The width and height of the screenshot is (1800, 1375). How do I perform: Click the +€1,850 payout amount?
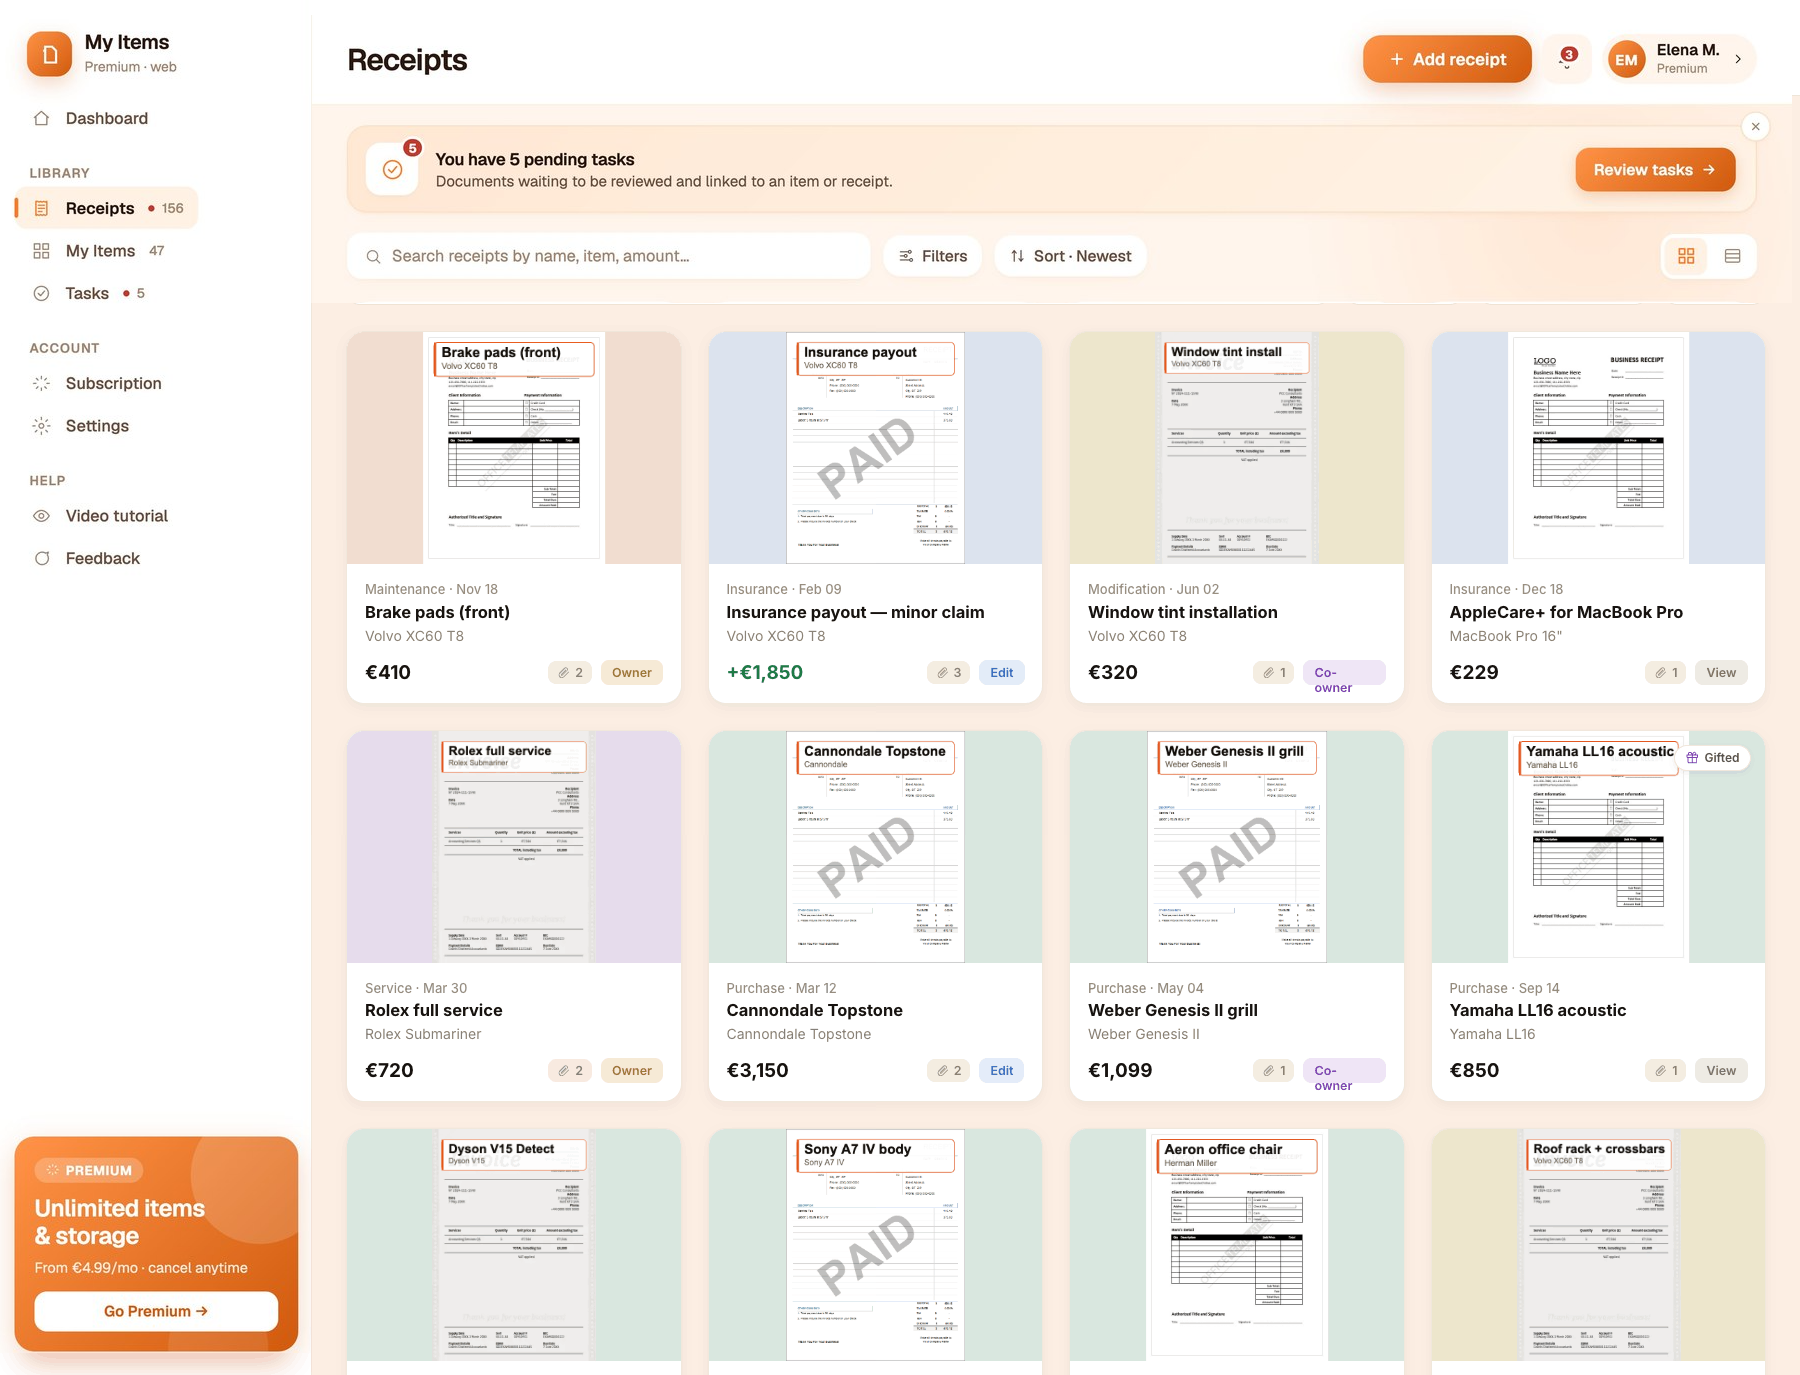click(x=765, y=672)
